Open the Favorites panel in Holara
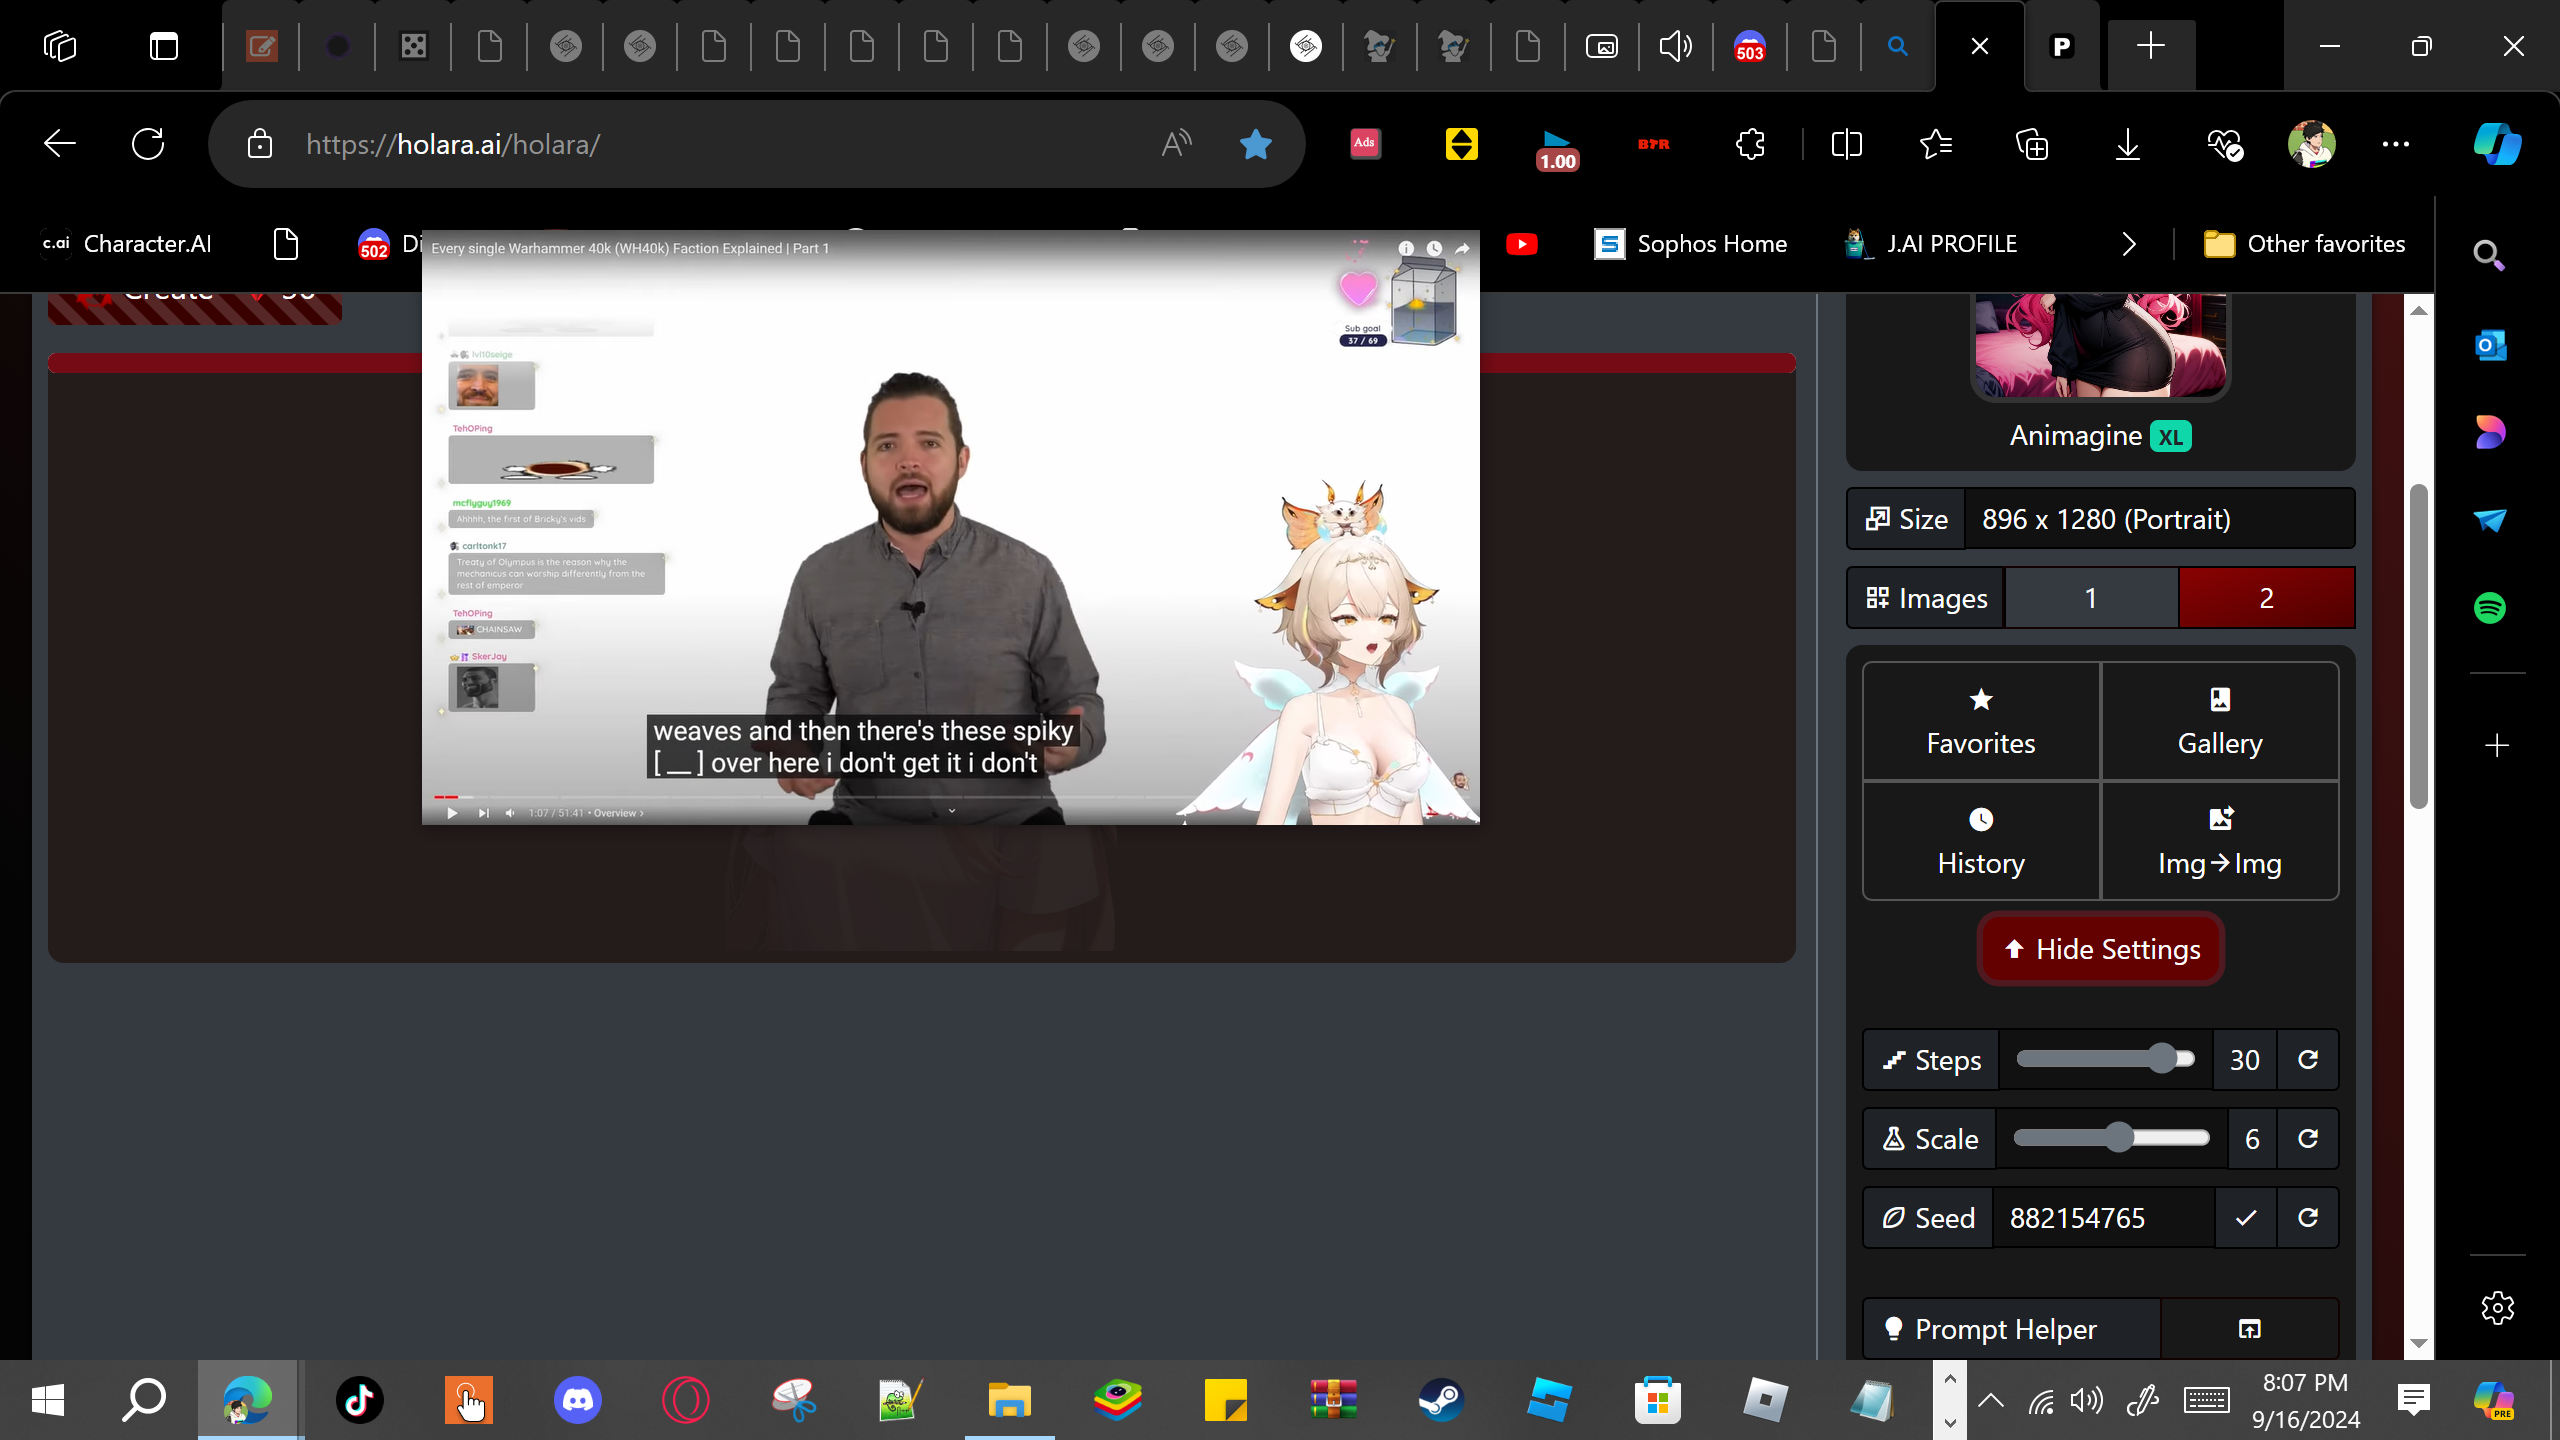This screenshot has height=1440, width=2560. pyautogui.click(x=1980, y=721)
